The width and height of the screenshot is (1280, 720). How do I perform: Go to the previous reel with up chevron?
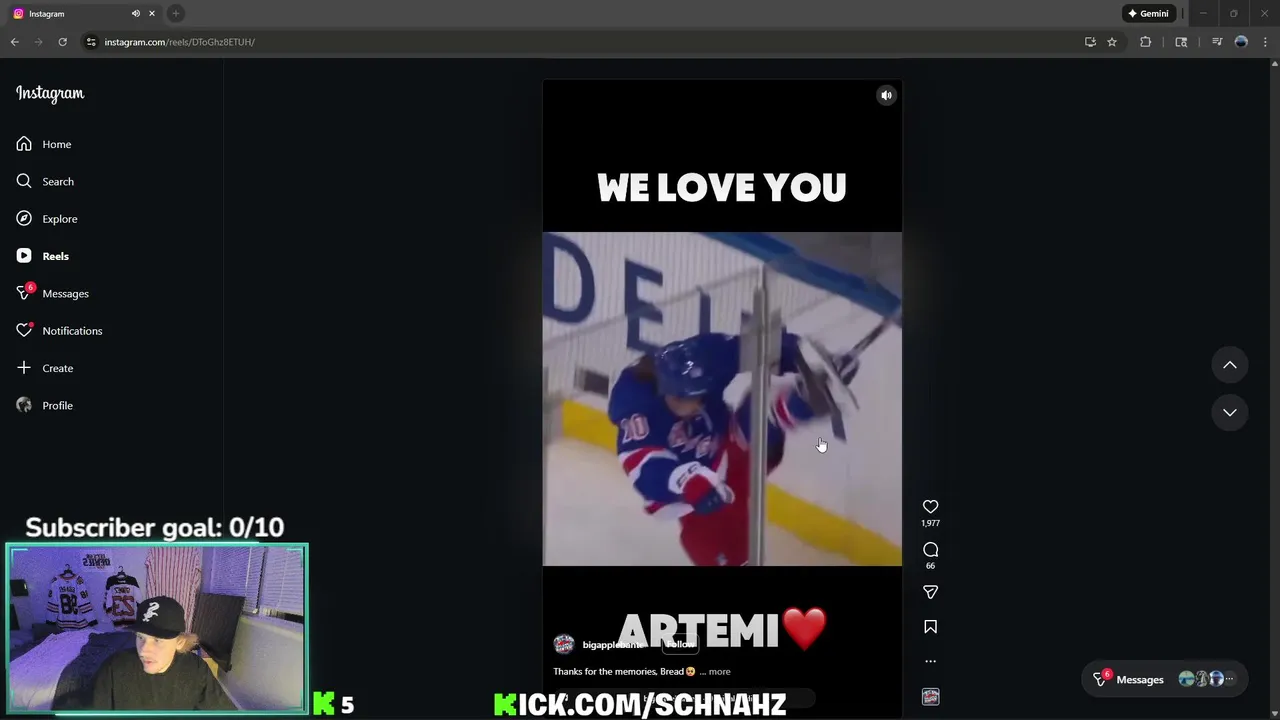coord(1230,365)
